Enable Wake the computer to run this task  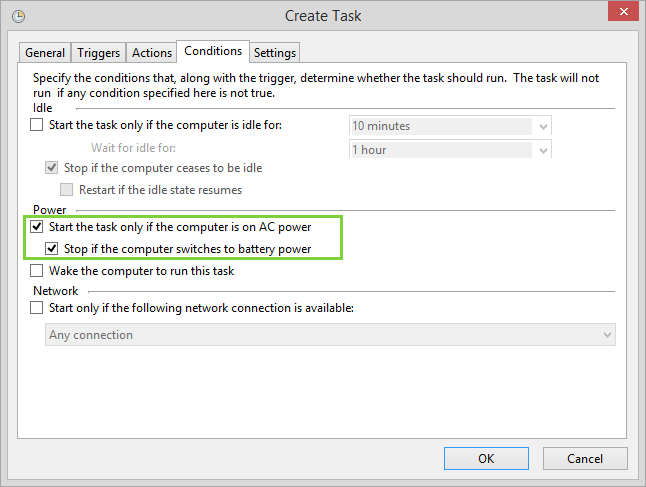(37, 271)
